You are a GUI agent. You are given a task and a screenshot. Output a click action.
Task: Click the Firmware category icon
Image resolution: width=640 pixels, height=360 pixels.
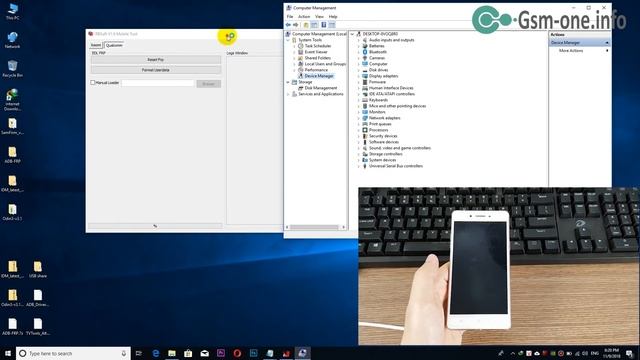pyautogui.click(x=365, y=82)
